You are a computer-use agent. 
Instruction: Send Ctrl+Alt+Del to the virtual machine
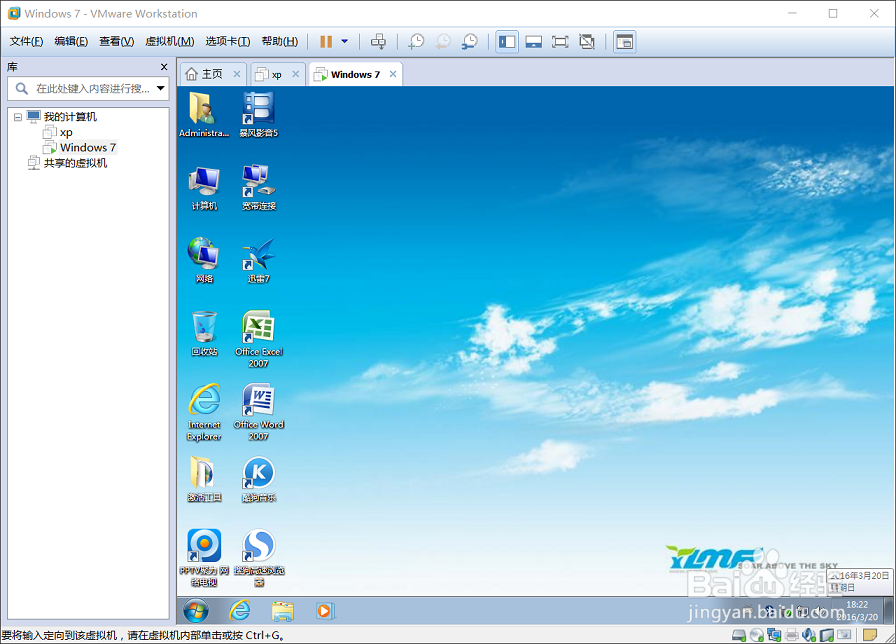[x=378, y=42]
